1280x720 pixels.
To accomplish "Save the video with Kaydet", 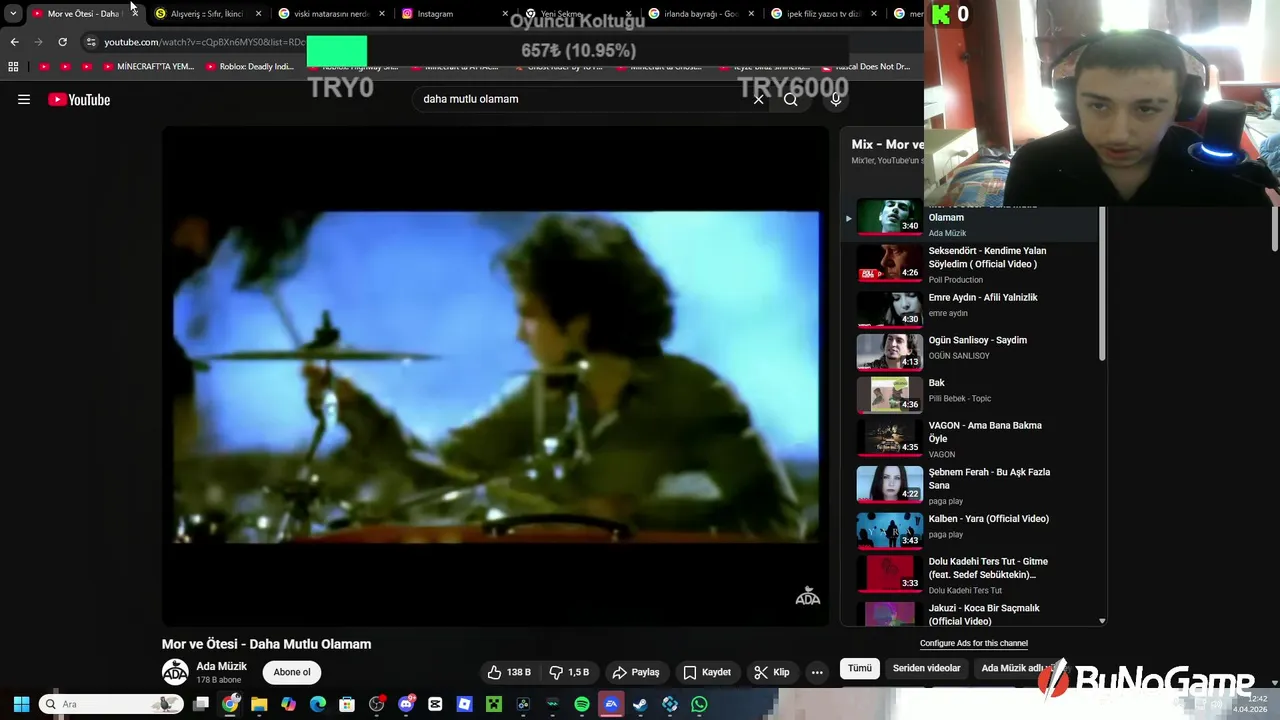I will (707, 672).
